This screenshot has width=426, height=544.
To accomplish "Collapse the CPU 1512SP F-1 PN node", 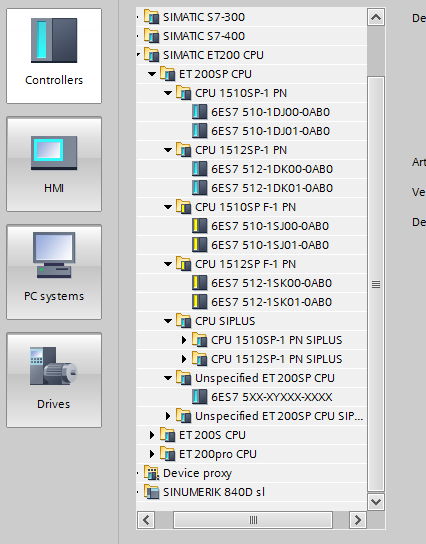I will pyautogui.click(x=168, y=264).
